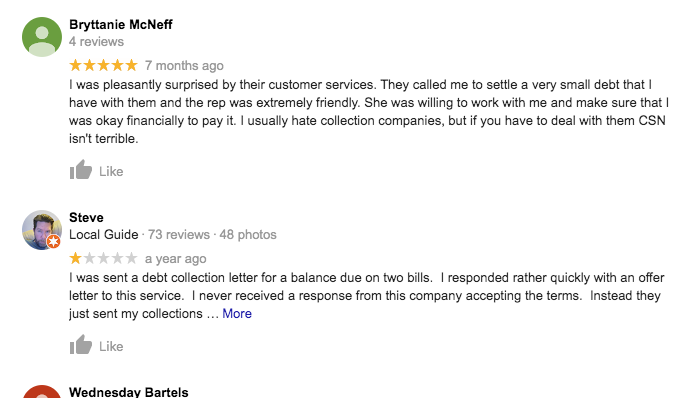Screen dimensions: 681x398
Task: Click the '4 reviews' count under Bryttanie McNeff
Action: [x=96, y=42]
